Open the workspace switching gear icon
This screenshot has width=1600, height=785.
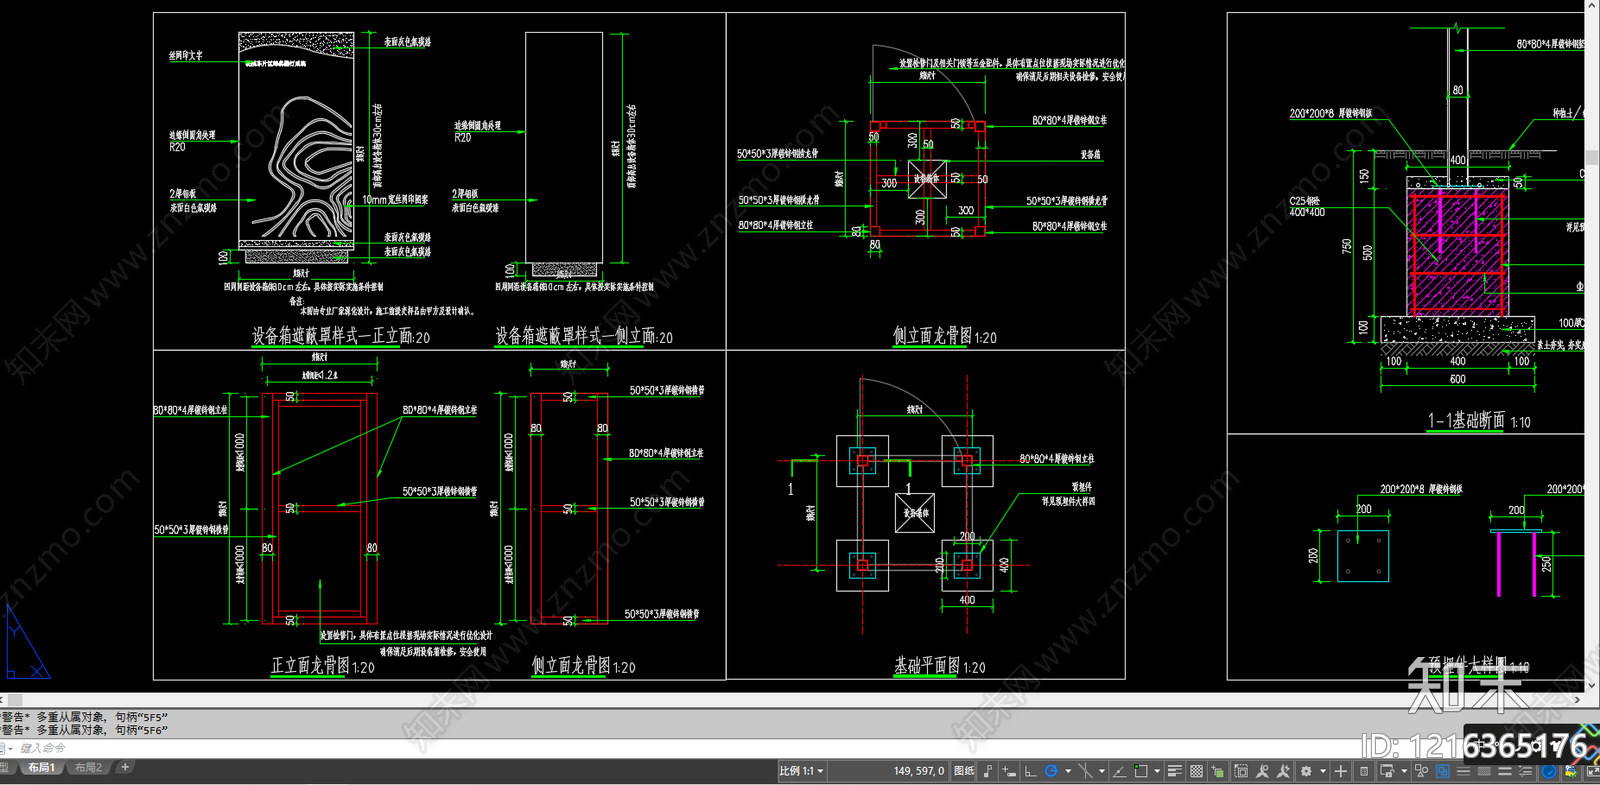(x=1306, y=771)
